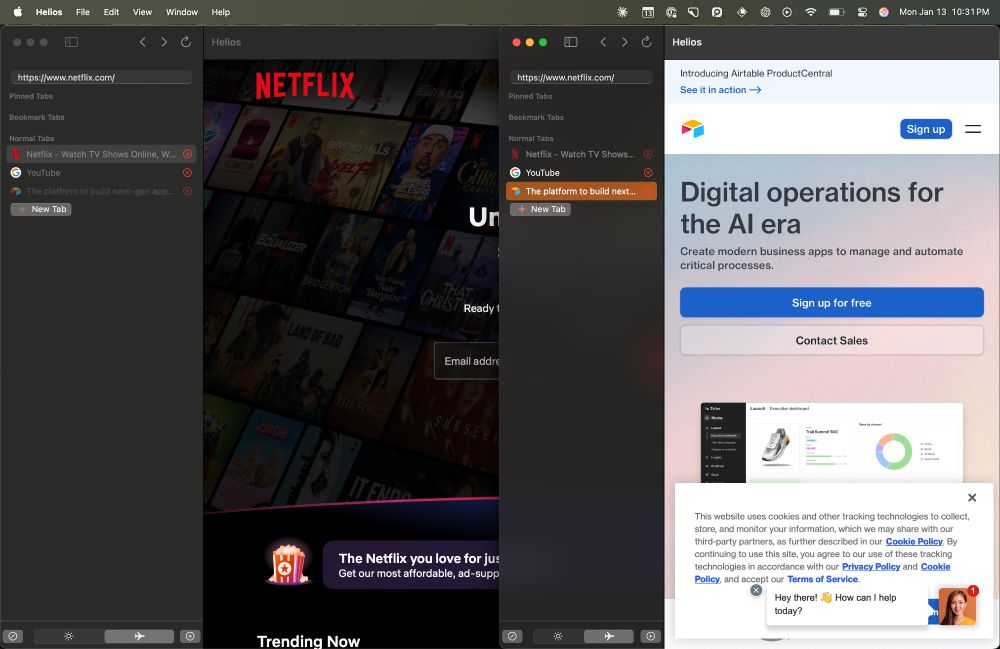Click the circled plus icon in right sidebar bottom
This screenshot has height=649, width=1000.
pyautogui.click(x=651, y=636)
